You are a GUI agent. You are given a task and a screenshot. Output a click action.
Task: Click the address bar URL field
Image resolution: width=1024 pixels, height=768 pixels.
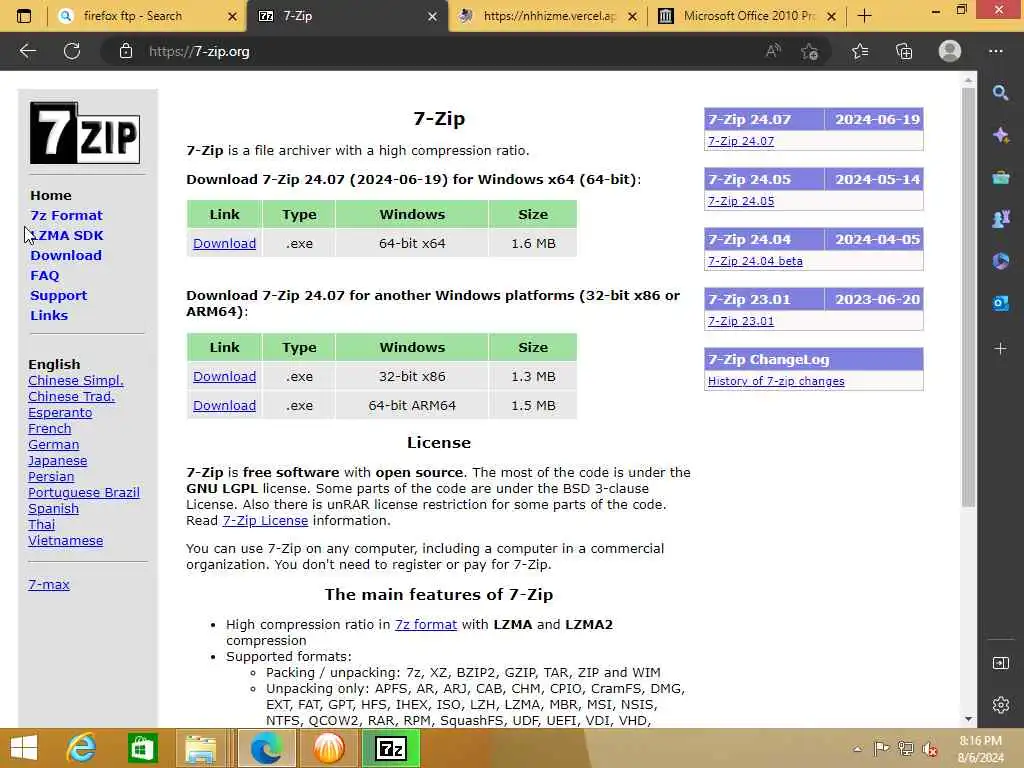pos(431,51)
